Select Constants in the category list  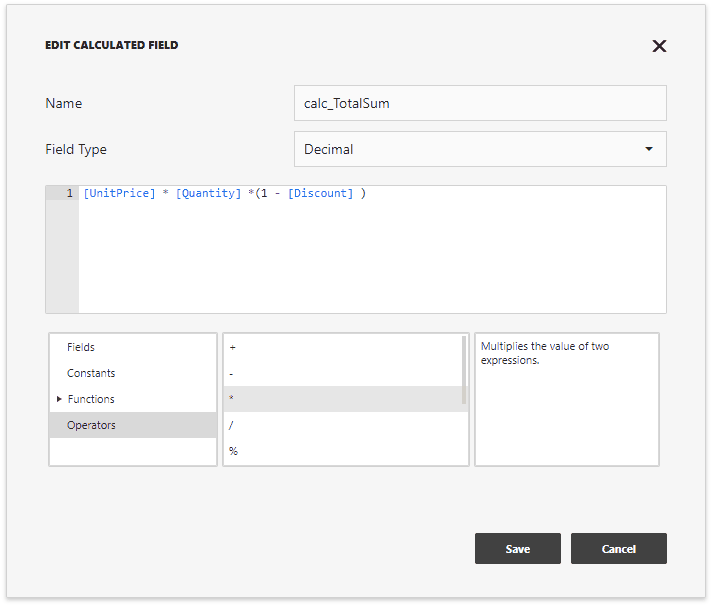pyautogui.click(x=91, y=373)
